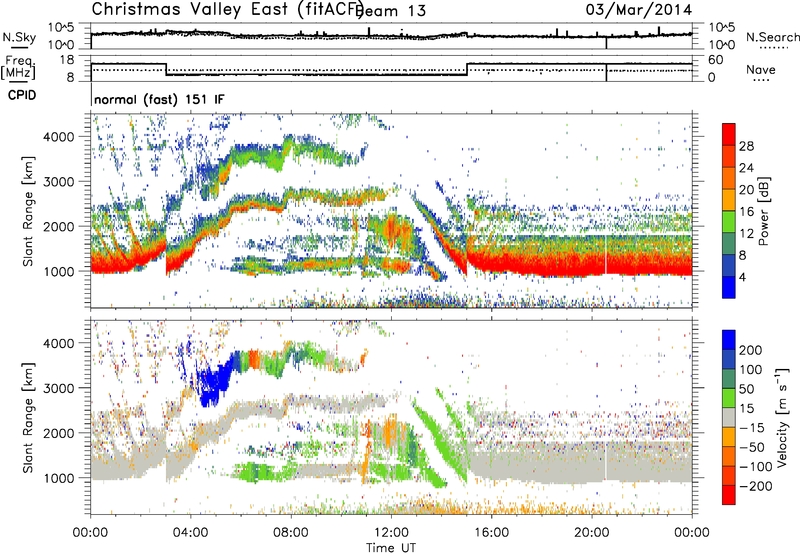Click the '4000' tick of the power panel

click(x=58, y=137)
